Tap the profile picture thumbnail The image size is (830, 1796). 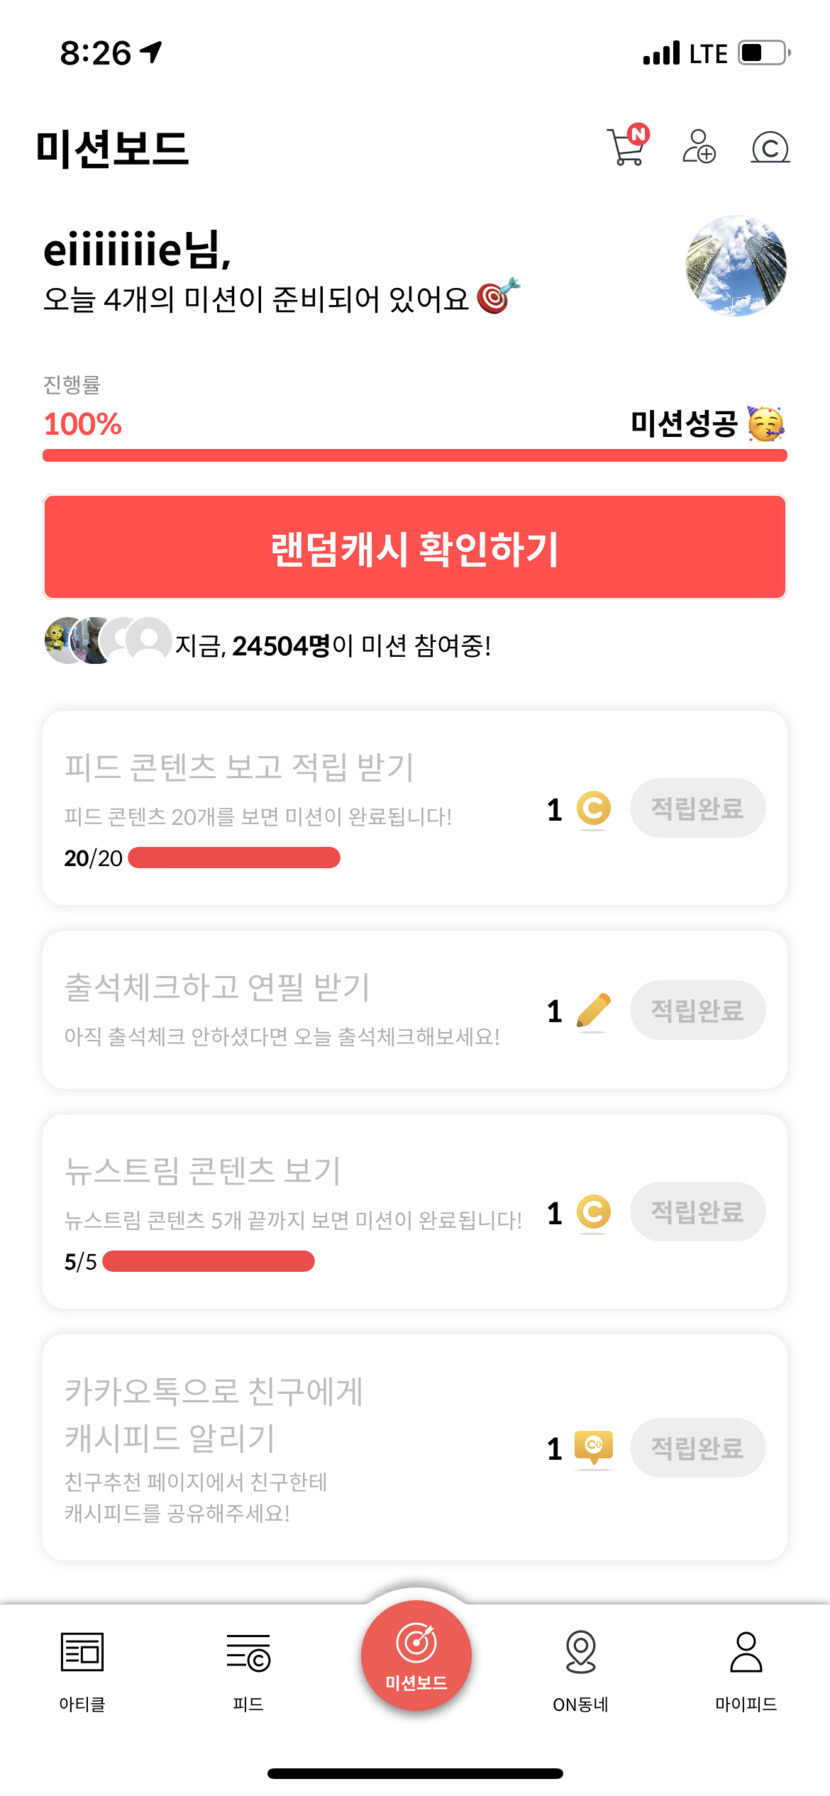point(736,265)
